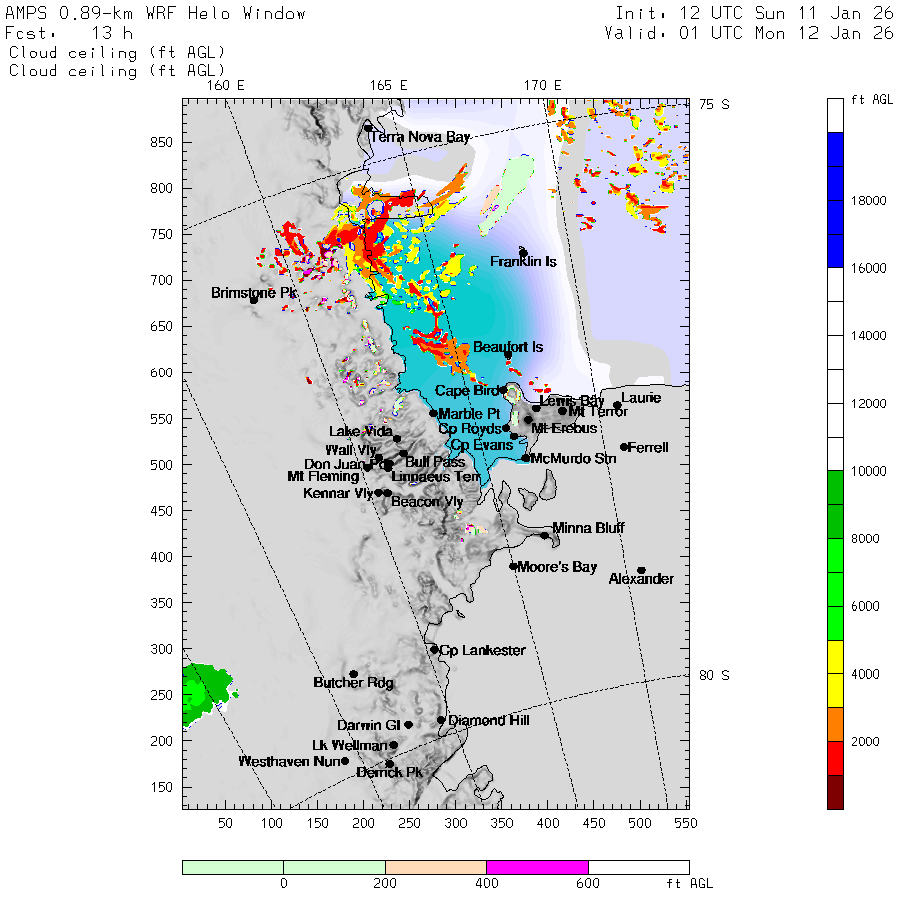The width and height of the screenshot is (900, 900).
Task: Click the Westhaven Nun station marker
Action: [x=345, y=761]
